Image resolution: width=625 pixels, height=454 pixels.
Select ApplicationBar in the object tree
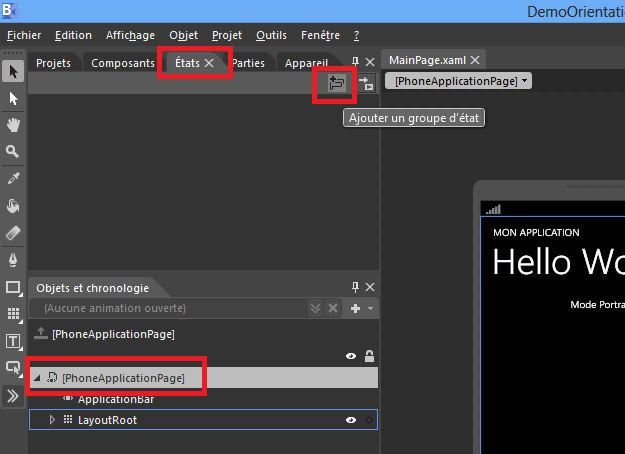point(114,399)
